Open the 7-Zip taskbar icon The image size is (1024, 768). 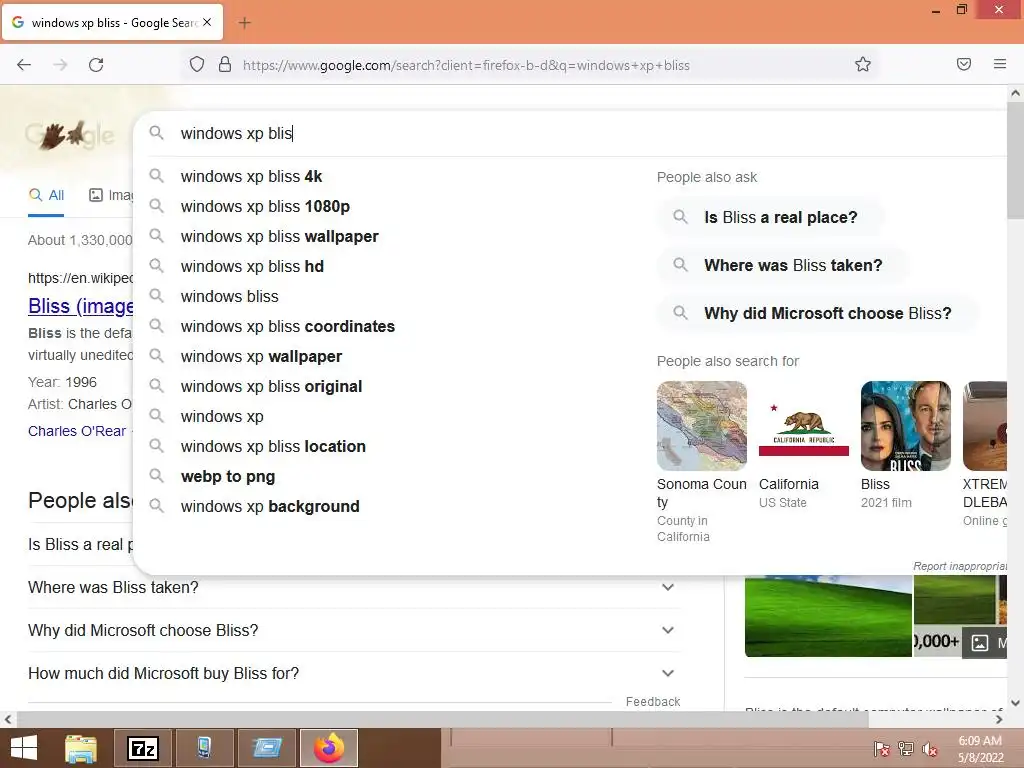coord(143,748)
